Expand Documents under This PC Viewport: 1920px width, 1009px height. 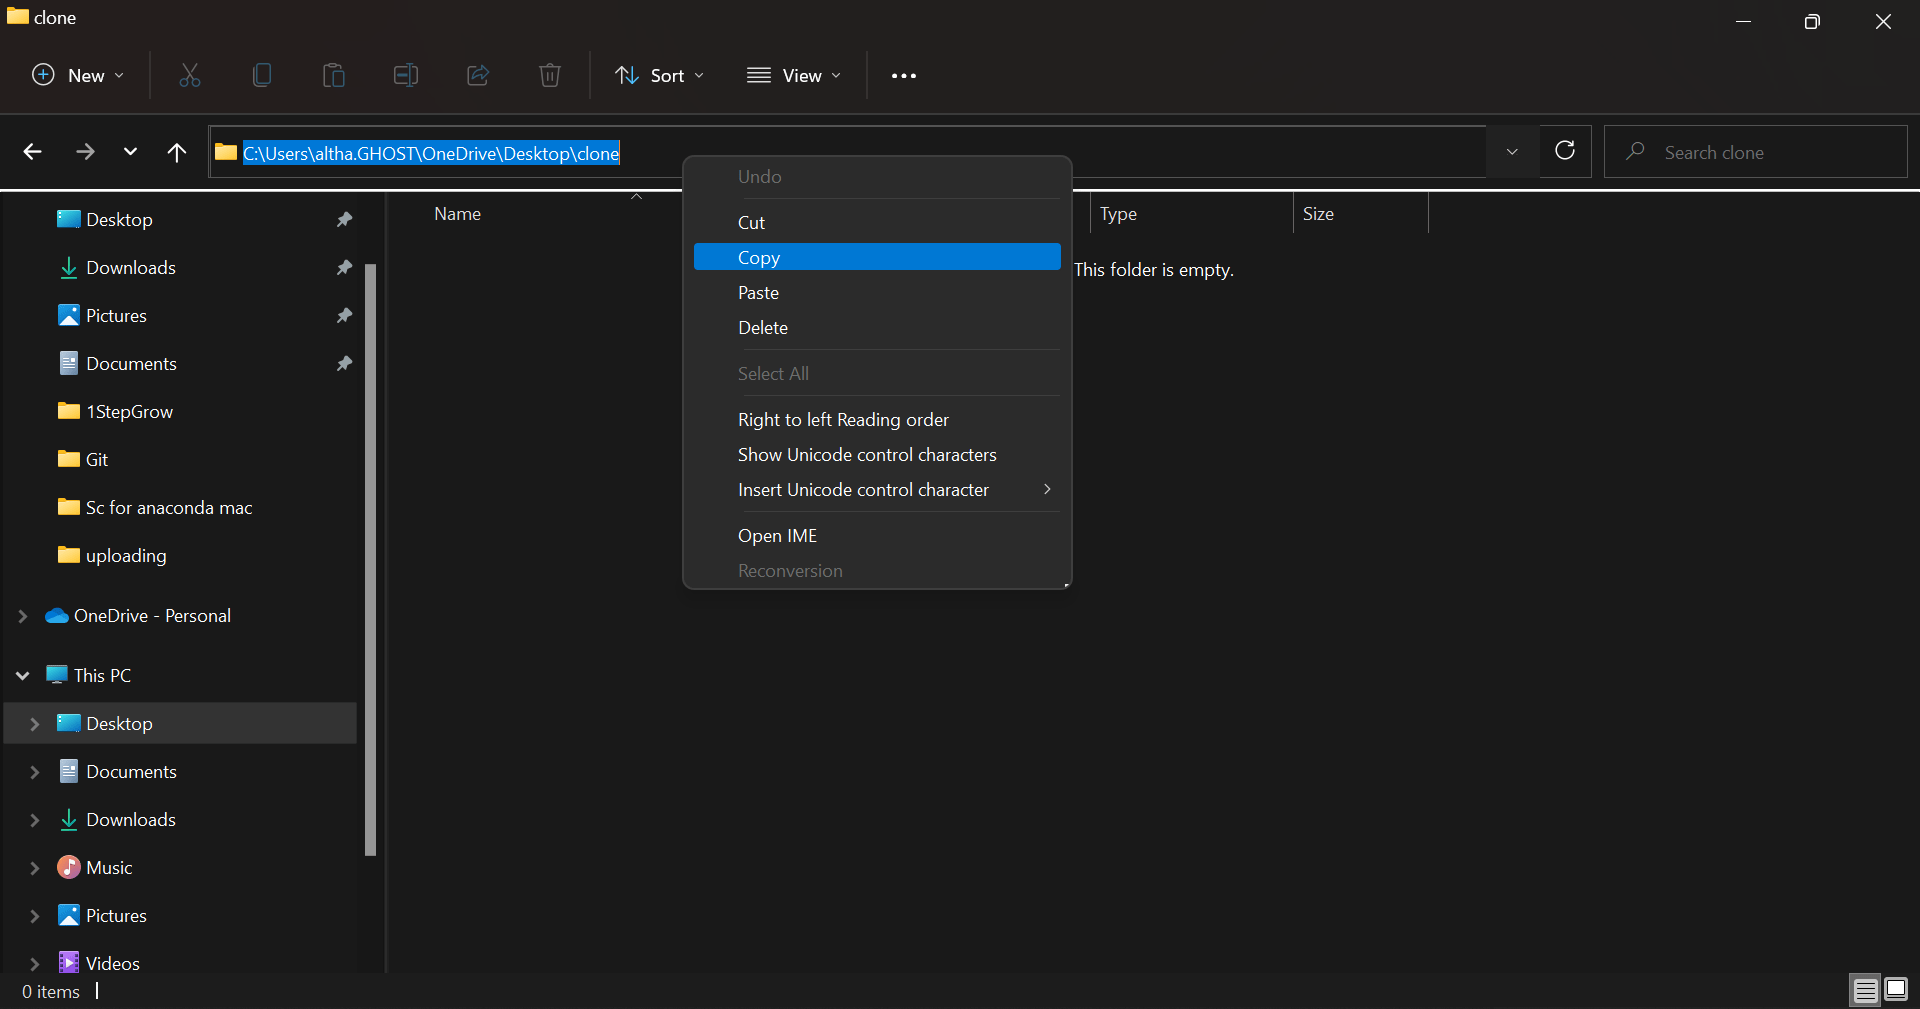(x=35, y=772)
